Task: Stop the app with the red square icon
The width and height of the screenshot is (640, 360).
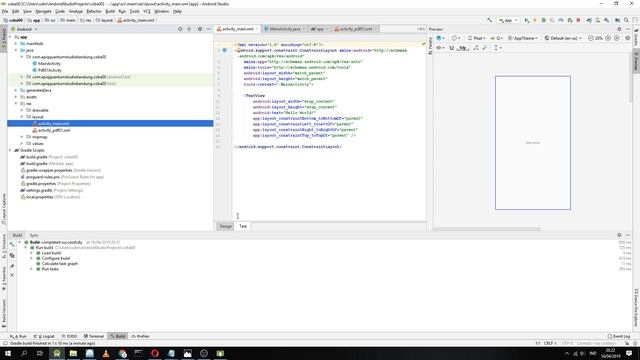Action: [578, 20]
